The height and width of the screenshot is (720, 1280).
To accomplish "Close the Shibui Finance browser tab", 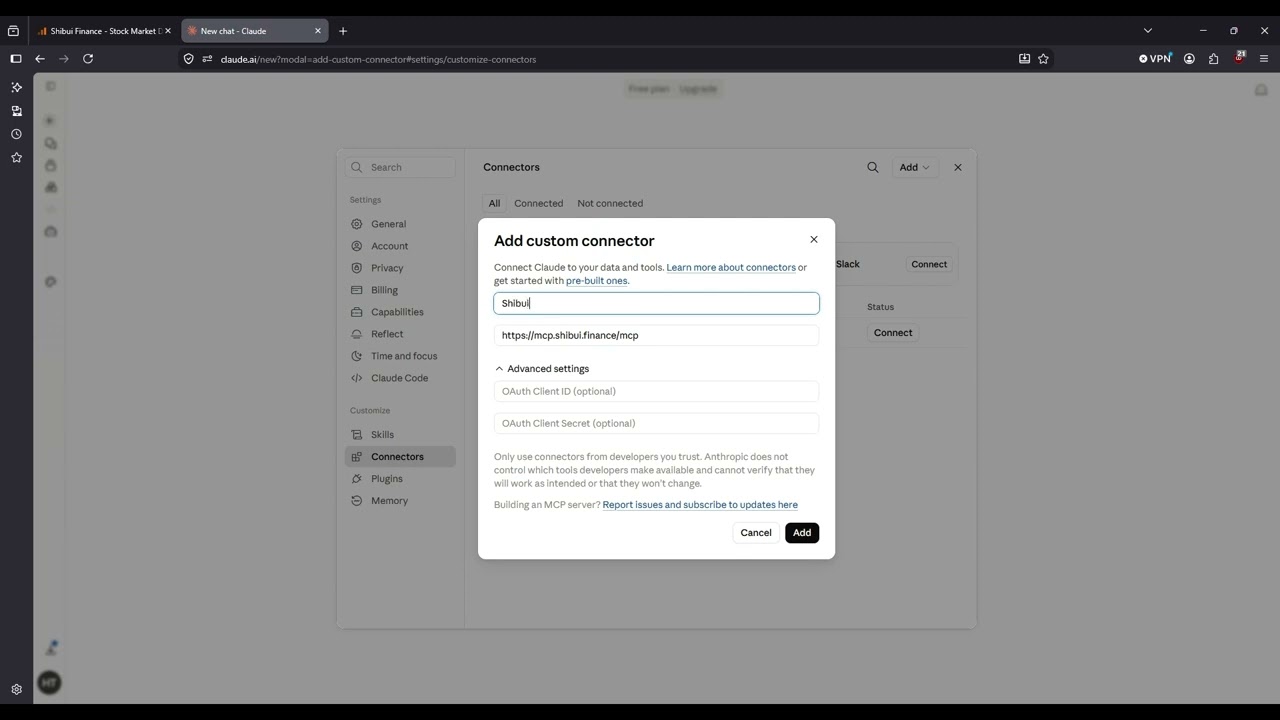I will click(168, 31).
